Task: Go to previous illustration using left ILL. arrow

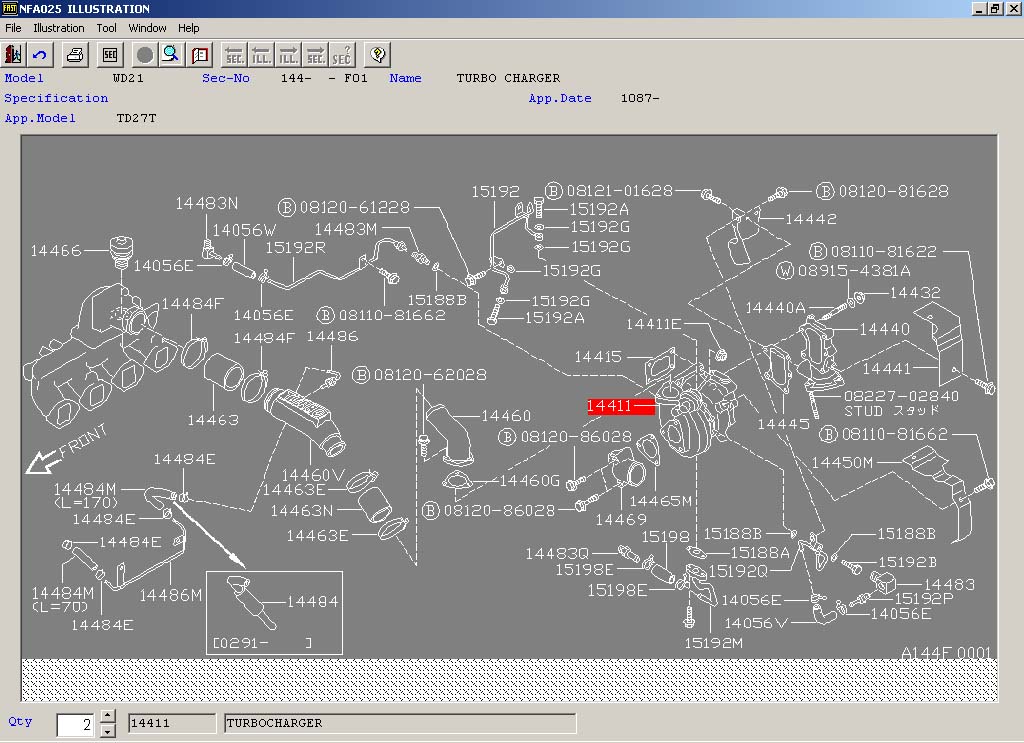Action: point(261,54)
